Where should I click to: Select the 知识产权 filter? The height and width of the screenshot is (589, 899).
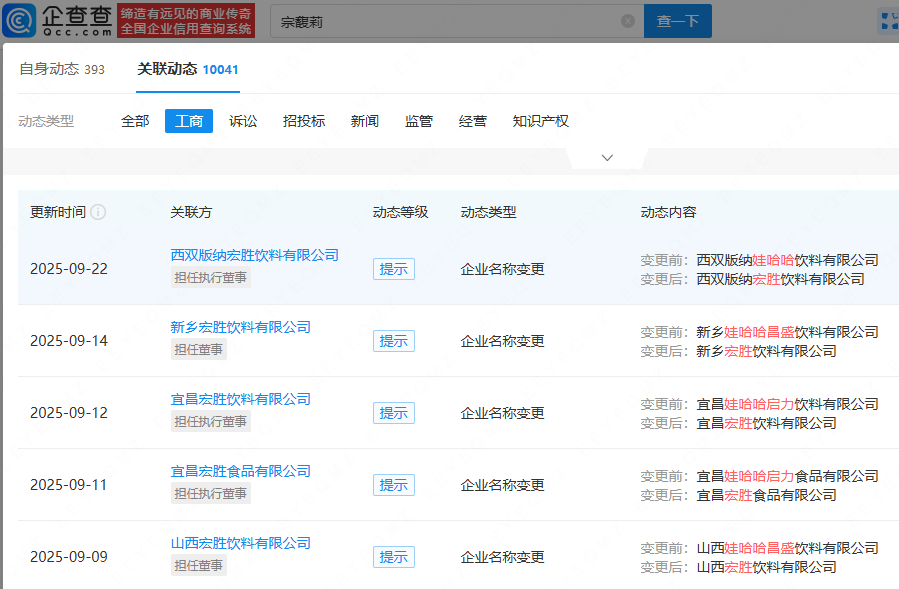[540, 121]
